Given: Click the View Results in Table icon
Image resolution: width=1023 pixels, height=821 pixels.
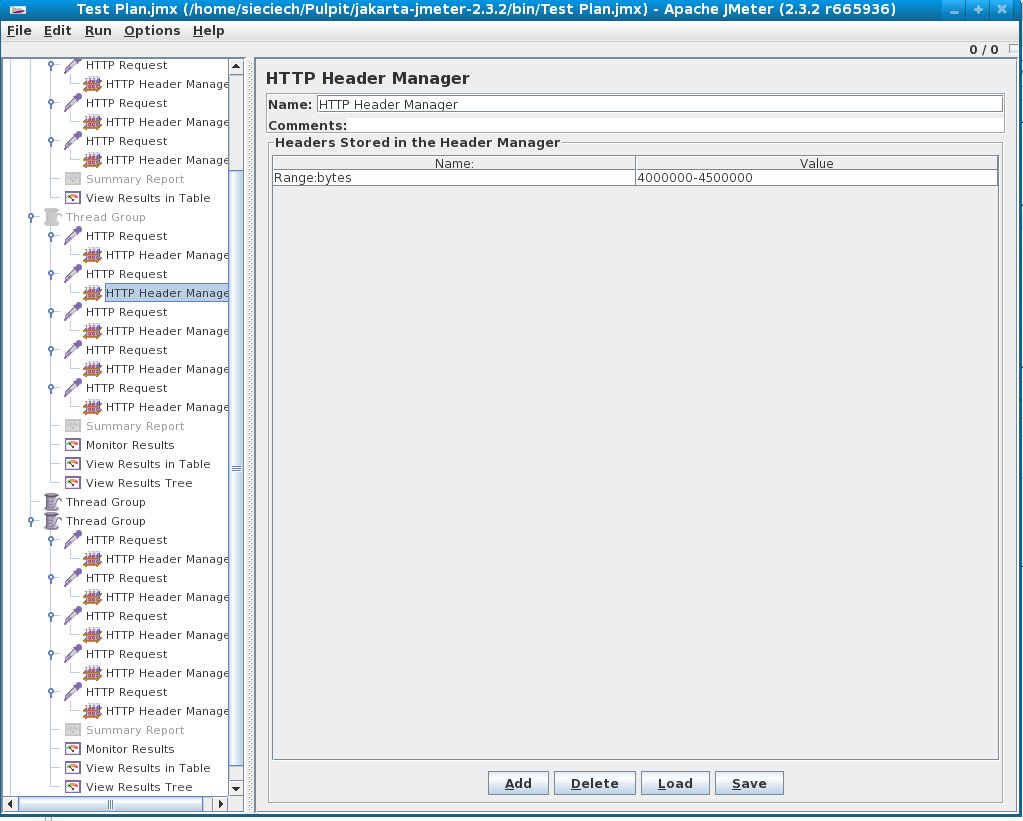Looking at the screenshot, I should [72, 197].
